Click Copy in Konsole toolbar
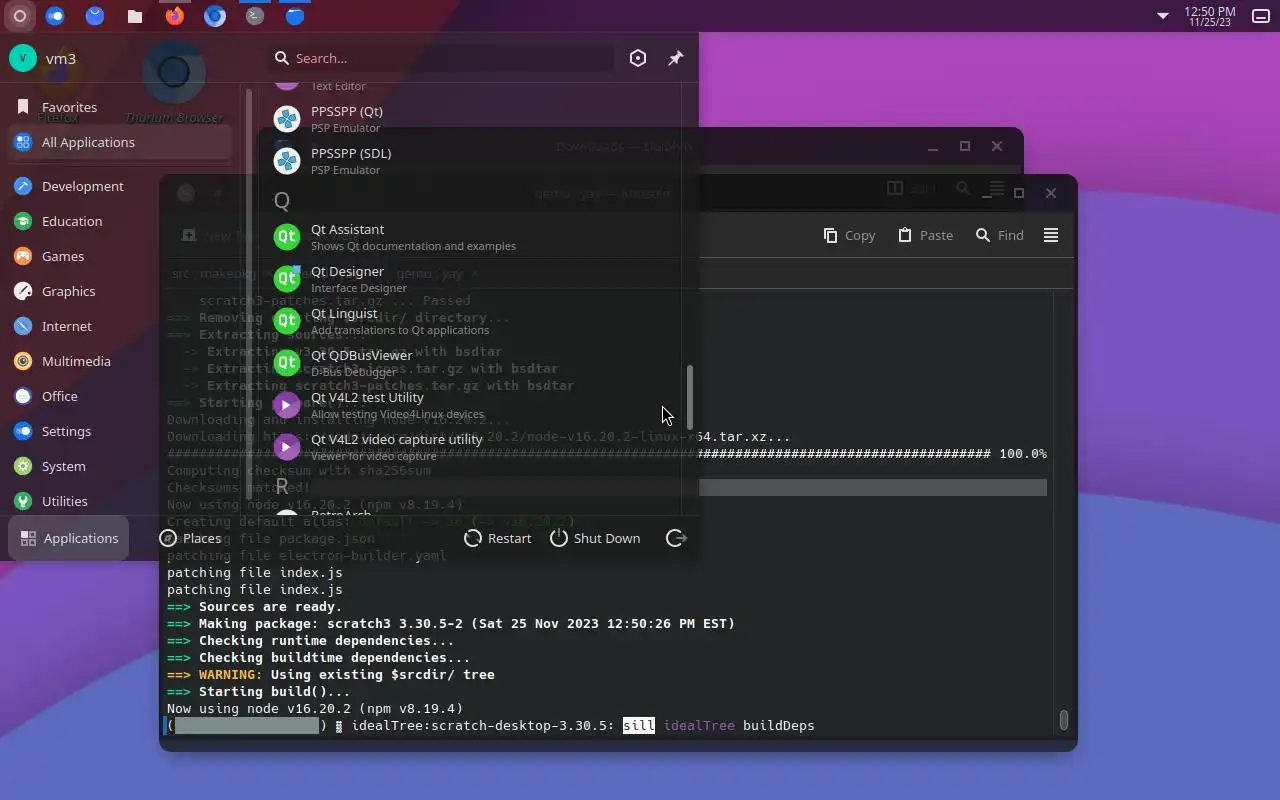 pos(849,235)
